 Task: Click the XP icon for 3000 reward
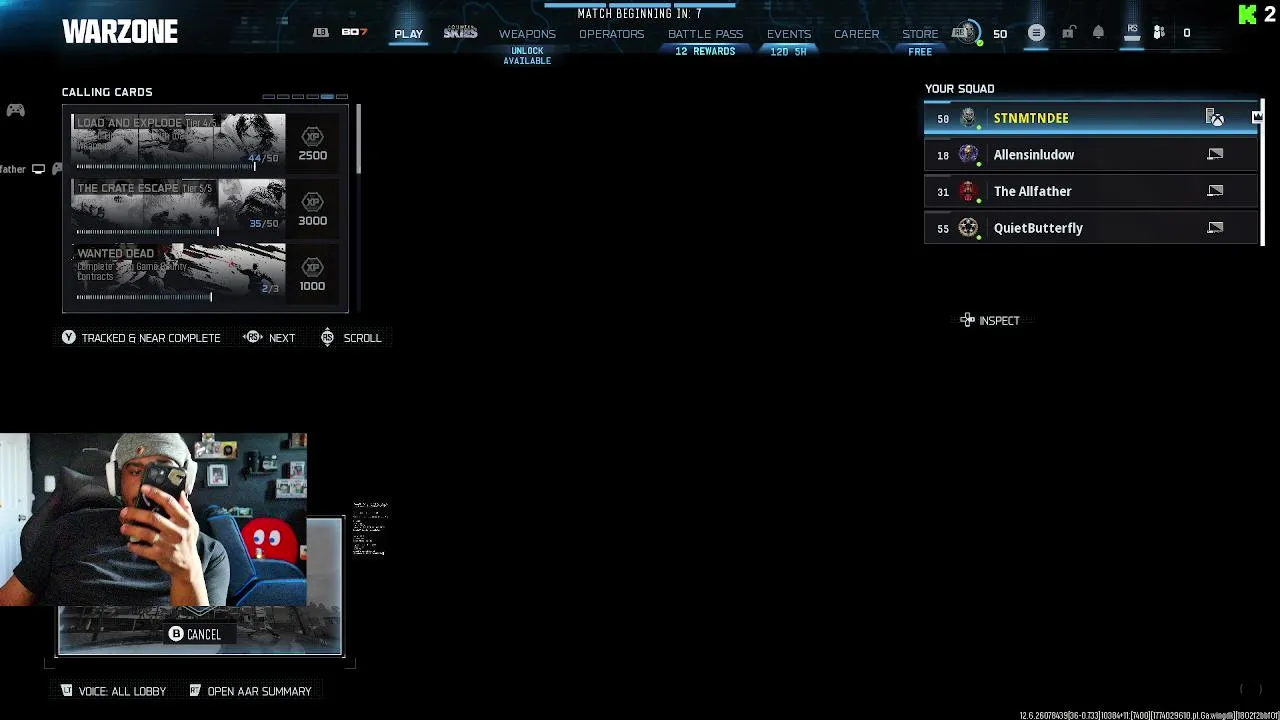tap(312, 201)
